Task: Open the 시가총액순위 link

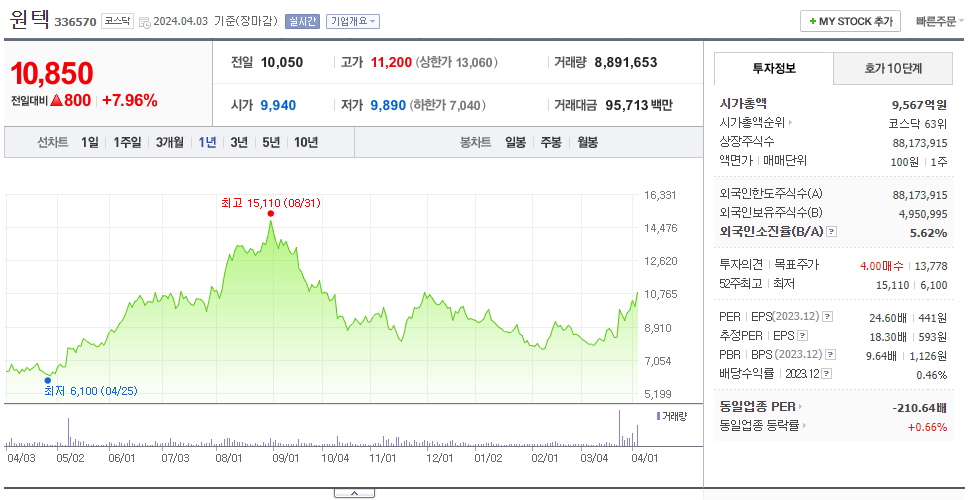Action: point(752,123)
